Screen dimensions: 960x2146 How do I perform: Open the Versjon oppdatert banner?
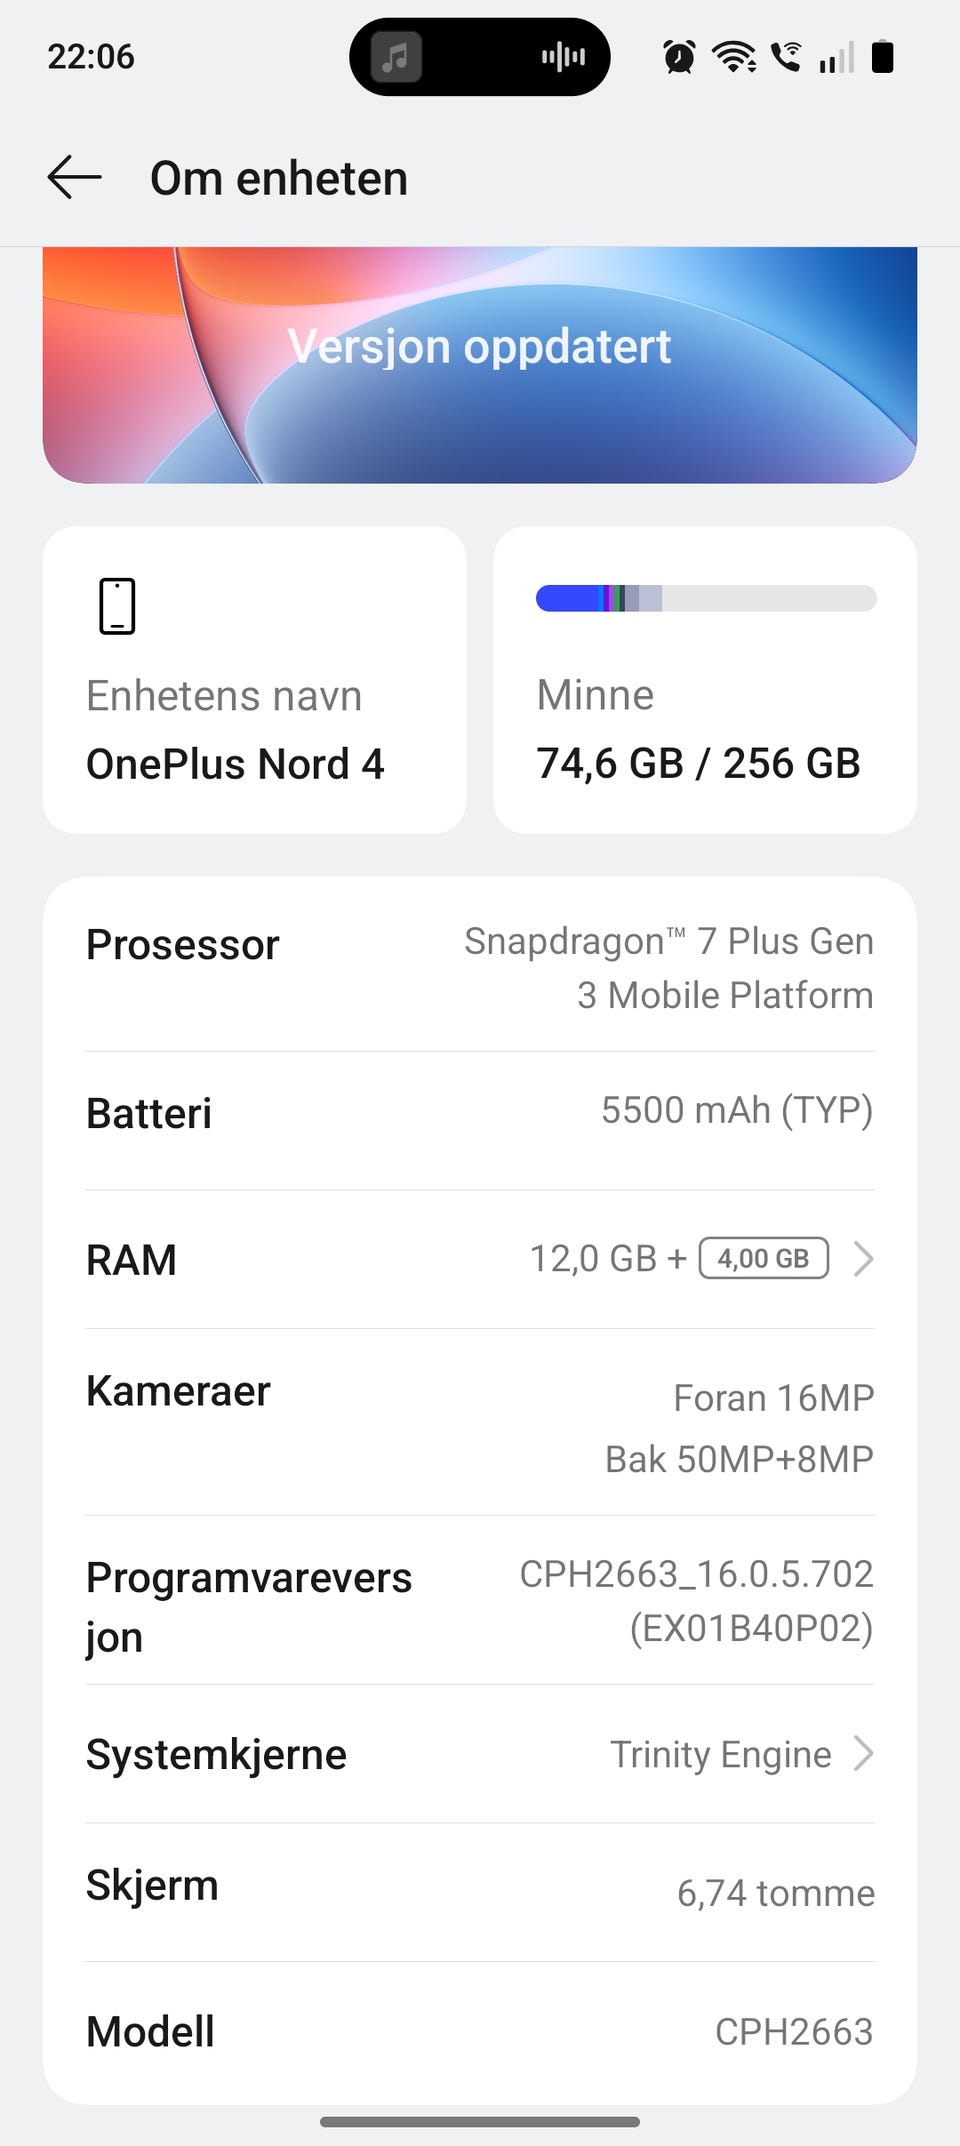pos(480,365)
